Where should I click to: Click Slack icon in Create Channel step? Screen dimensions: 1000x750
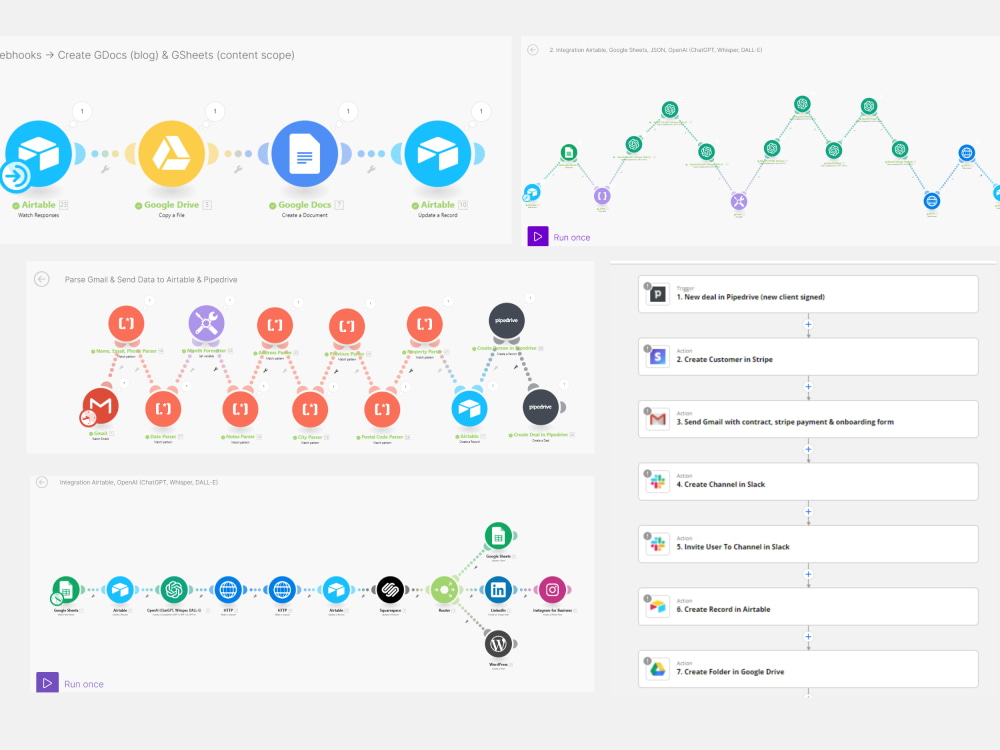point(658,482)
